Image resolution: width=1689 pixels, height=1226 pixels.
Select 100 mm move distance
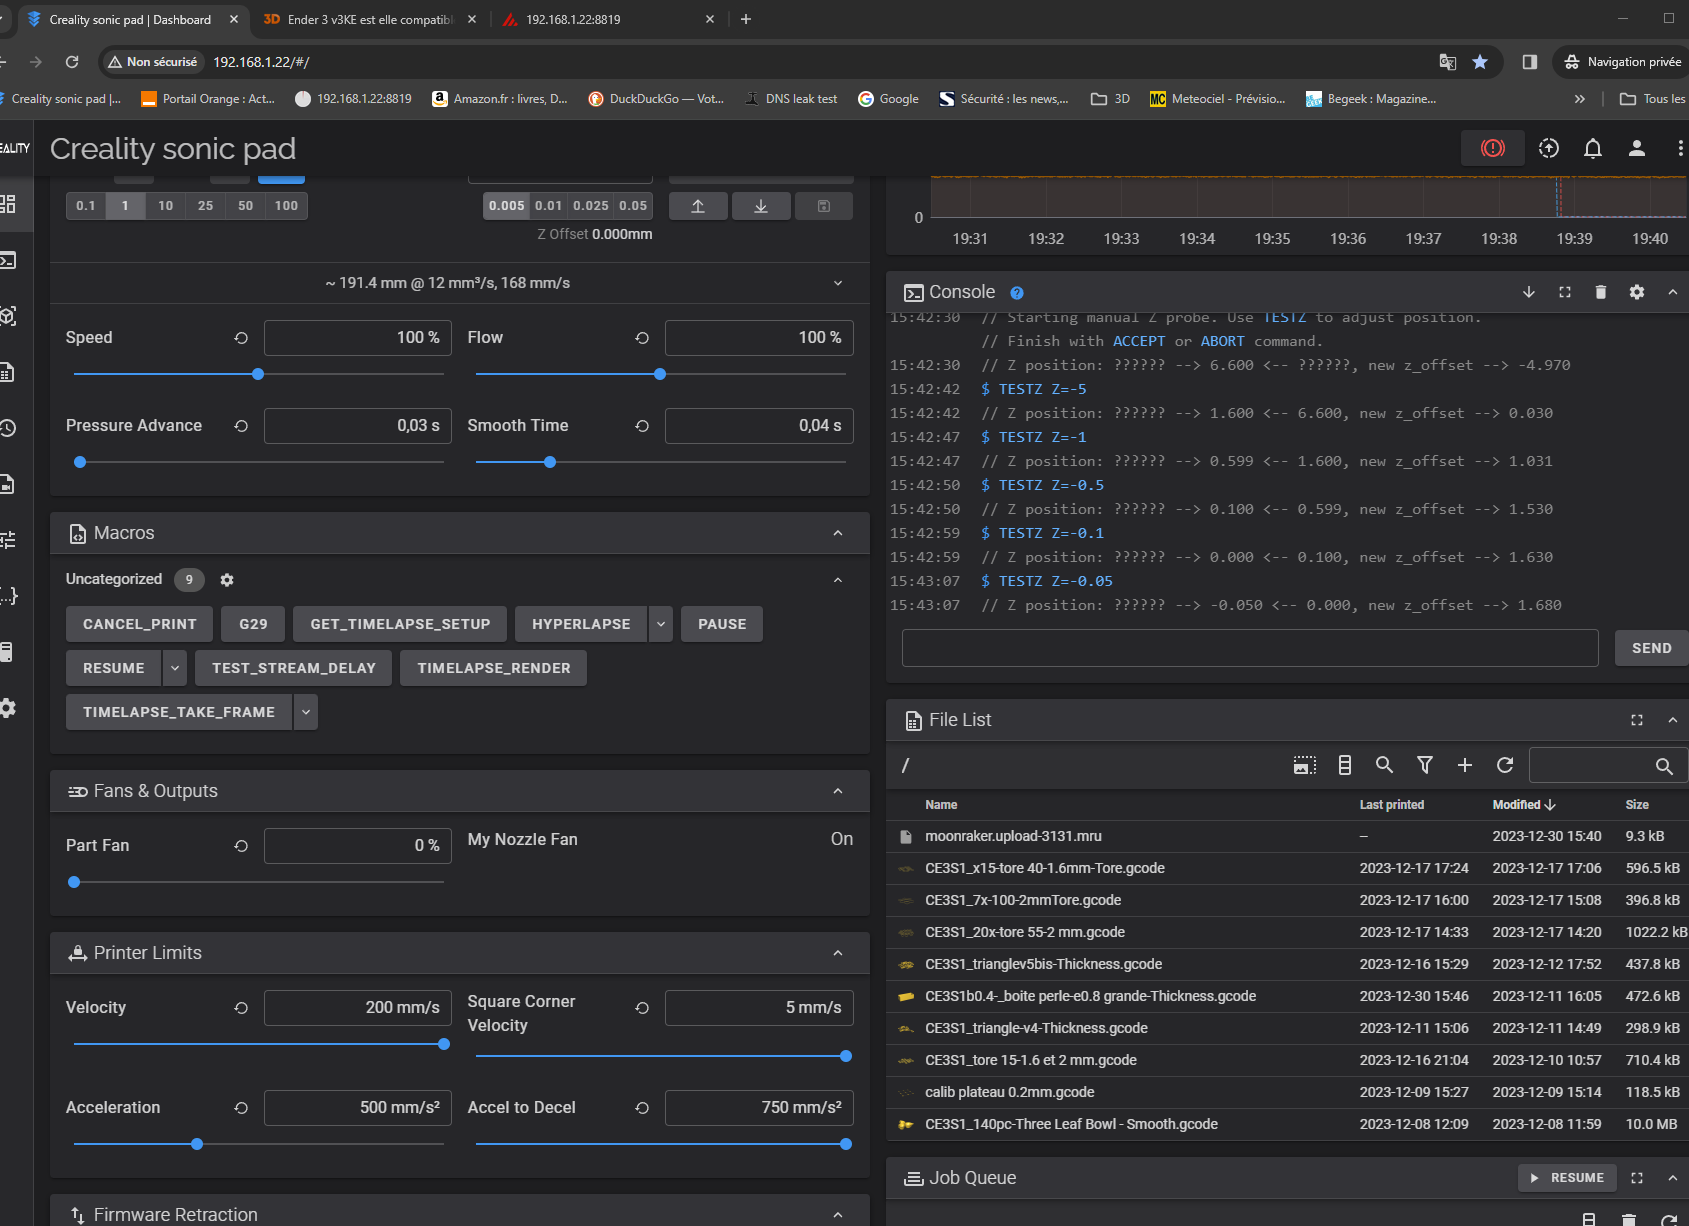[x=286, y=206]
